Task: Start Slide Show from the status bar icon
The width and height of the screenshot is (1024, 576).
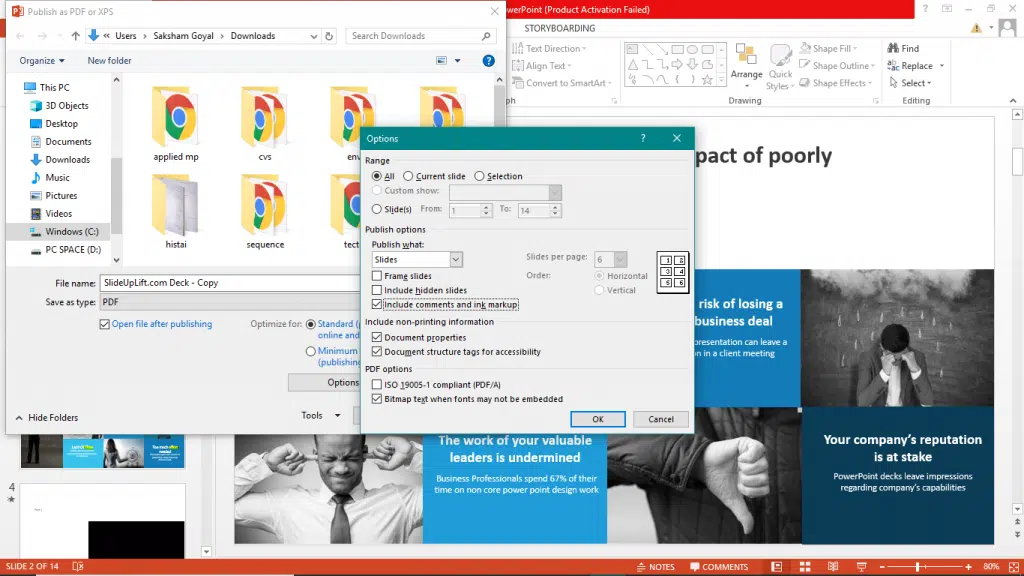Action: click(863, 567)
